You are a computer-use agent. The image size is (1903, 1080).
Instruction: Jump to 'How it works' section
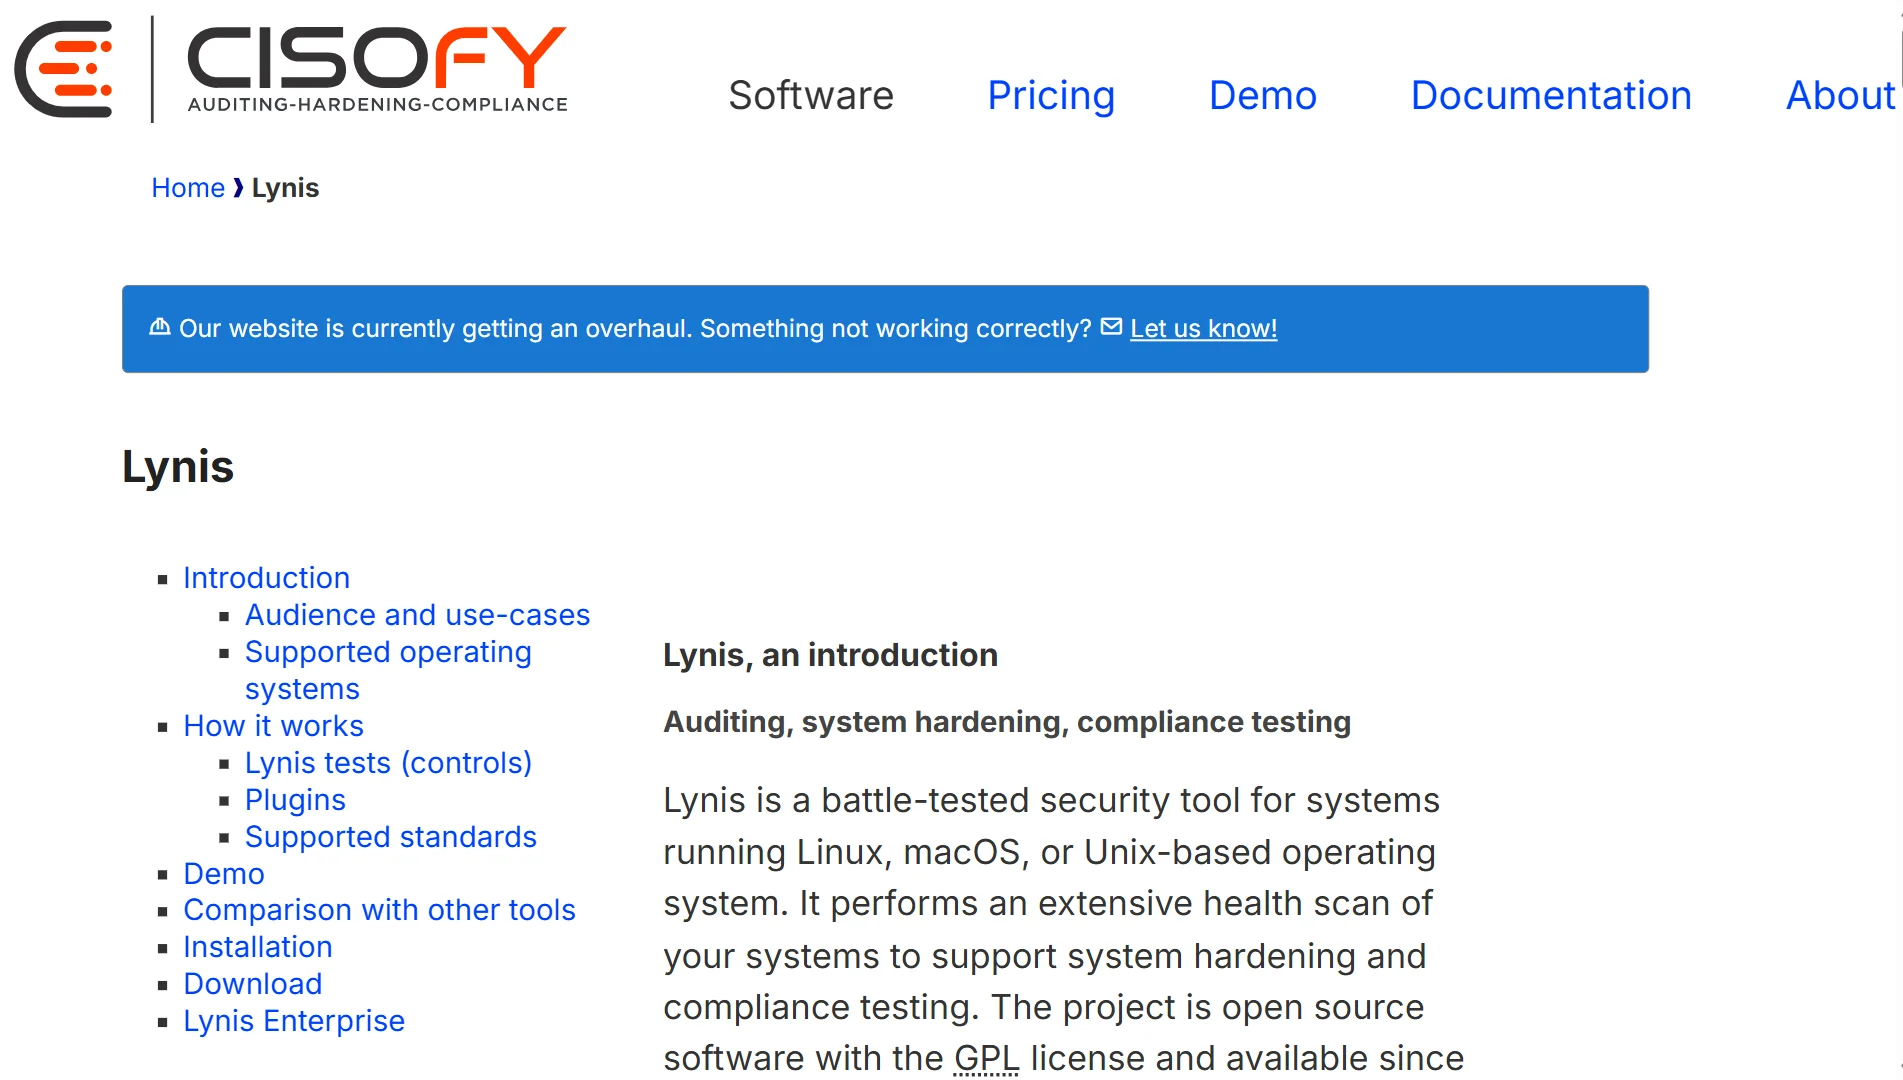pos(273,726)
